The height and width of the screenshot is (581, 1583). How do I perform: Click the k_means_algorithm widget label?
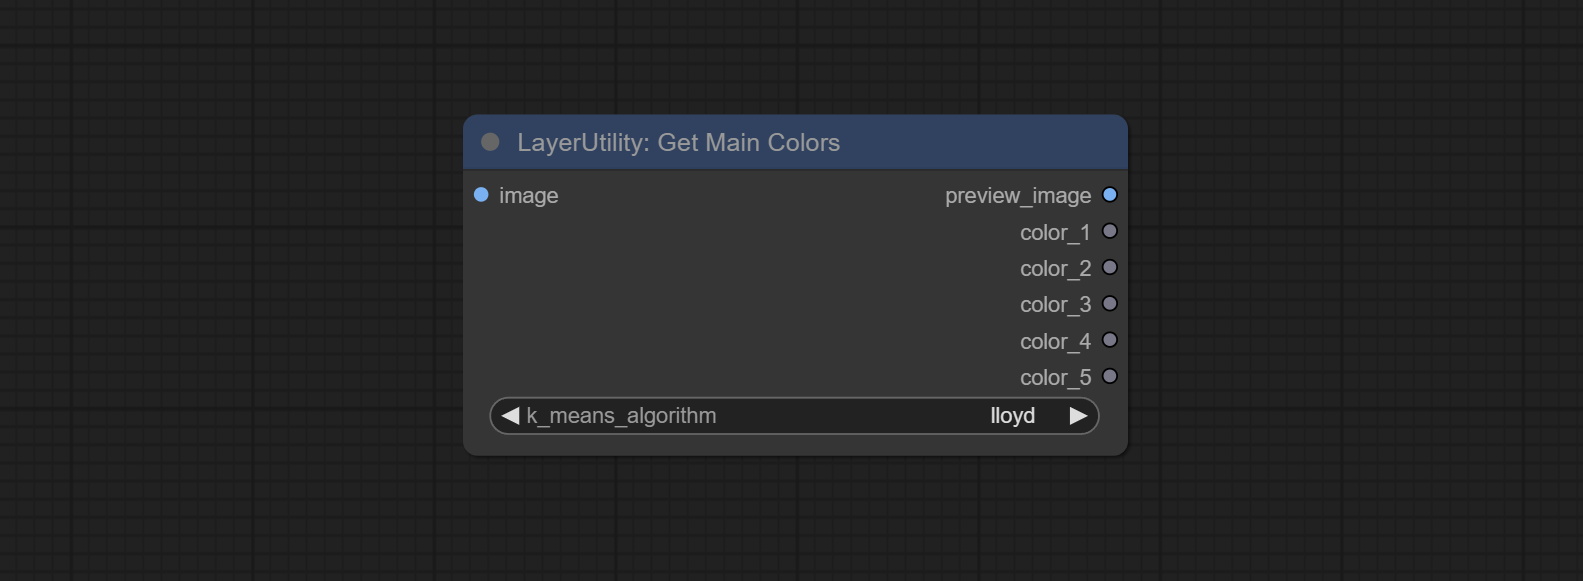point(621,416)
